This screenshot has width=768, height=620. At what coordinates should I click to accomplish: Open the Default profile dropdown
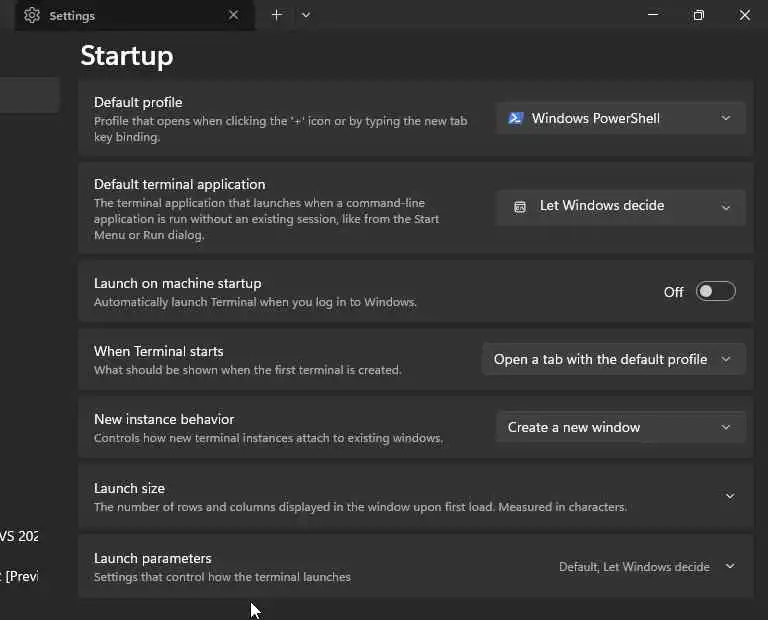620,118
